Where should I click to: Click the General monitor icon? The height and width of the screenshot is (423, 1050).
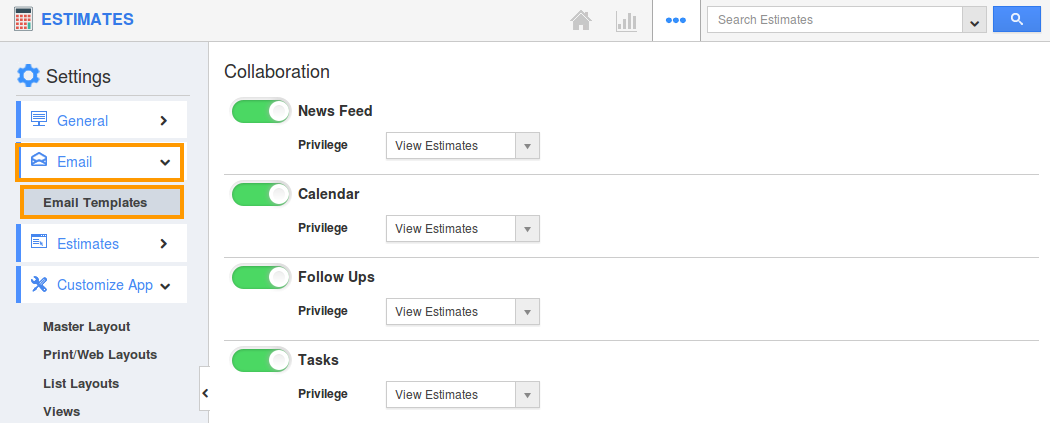39,120
